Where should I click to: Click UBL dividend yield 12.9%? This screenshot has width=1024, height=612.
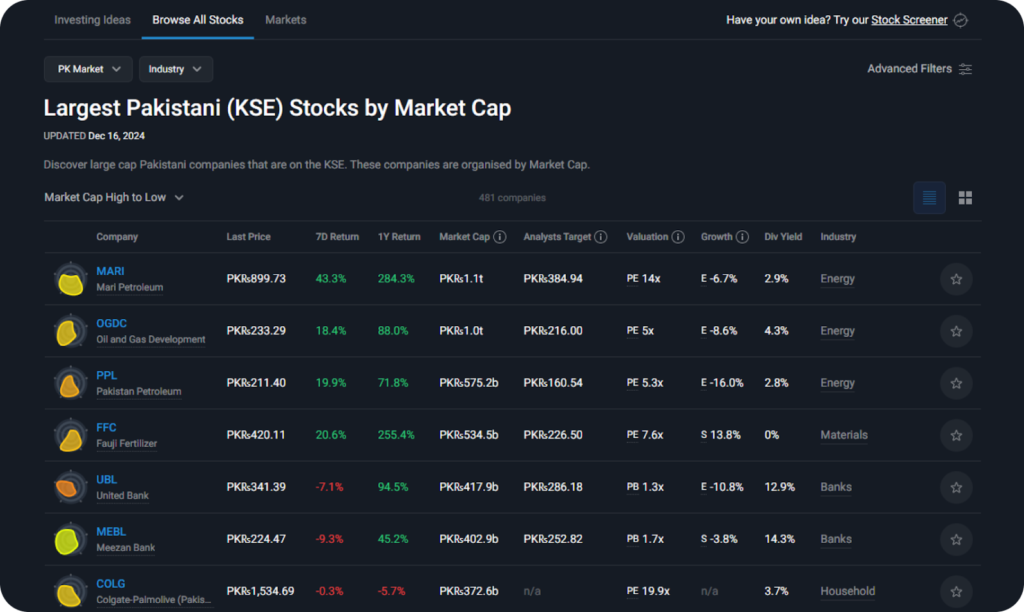click(x=780, y=487)
